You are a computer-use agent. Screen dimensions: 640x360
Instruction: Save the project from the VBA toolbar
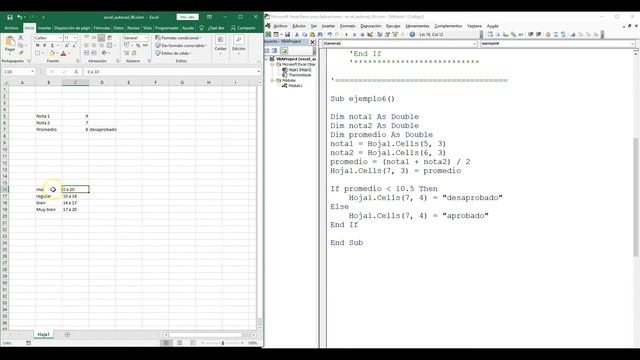point(287,35)
